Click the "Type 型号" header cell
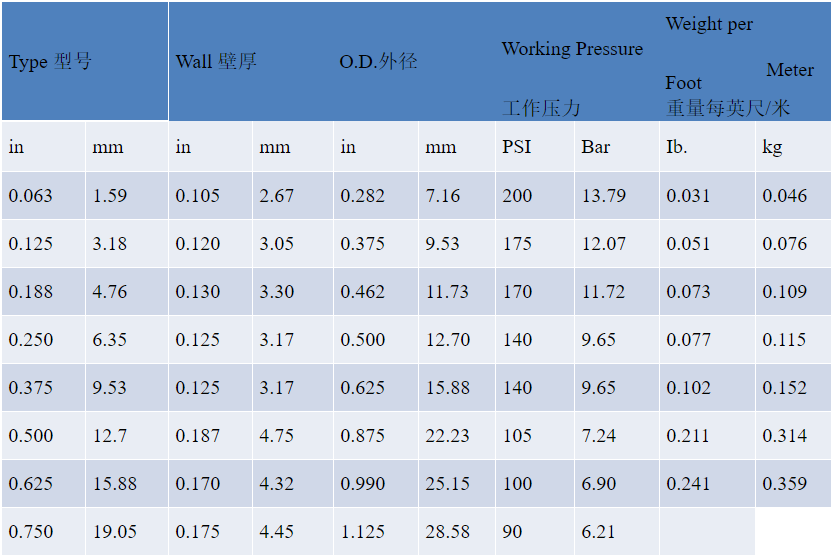 click(x=50, y=62)
